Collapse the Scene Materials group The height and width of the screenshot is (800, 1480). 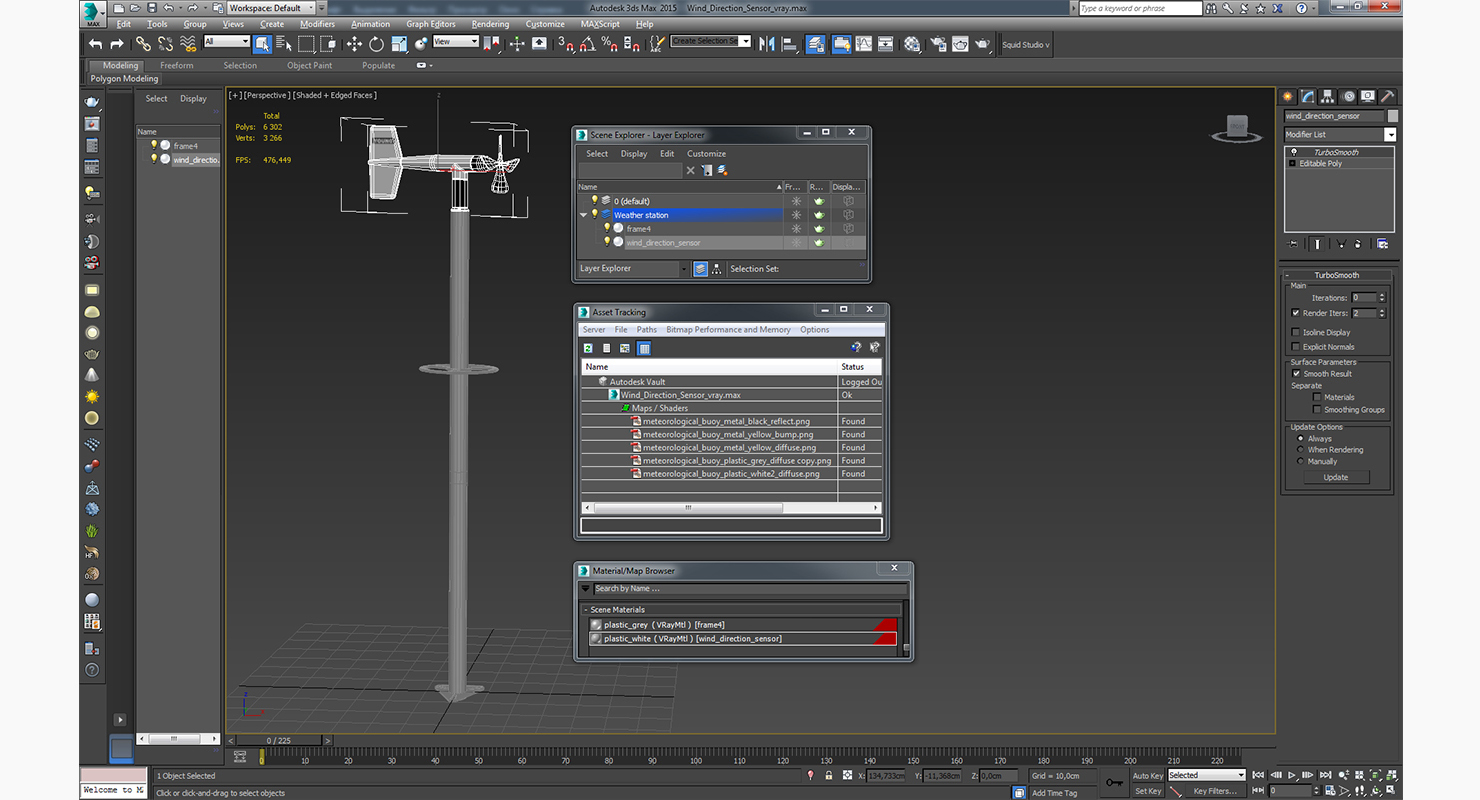click(586, 610)
